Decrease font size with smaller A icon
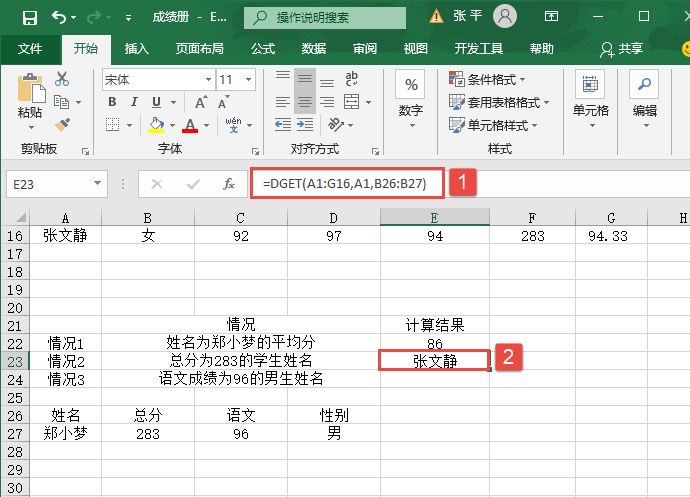 [x=224, y=102]
